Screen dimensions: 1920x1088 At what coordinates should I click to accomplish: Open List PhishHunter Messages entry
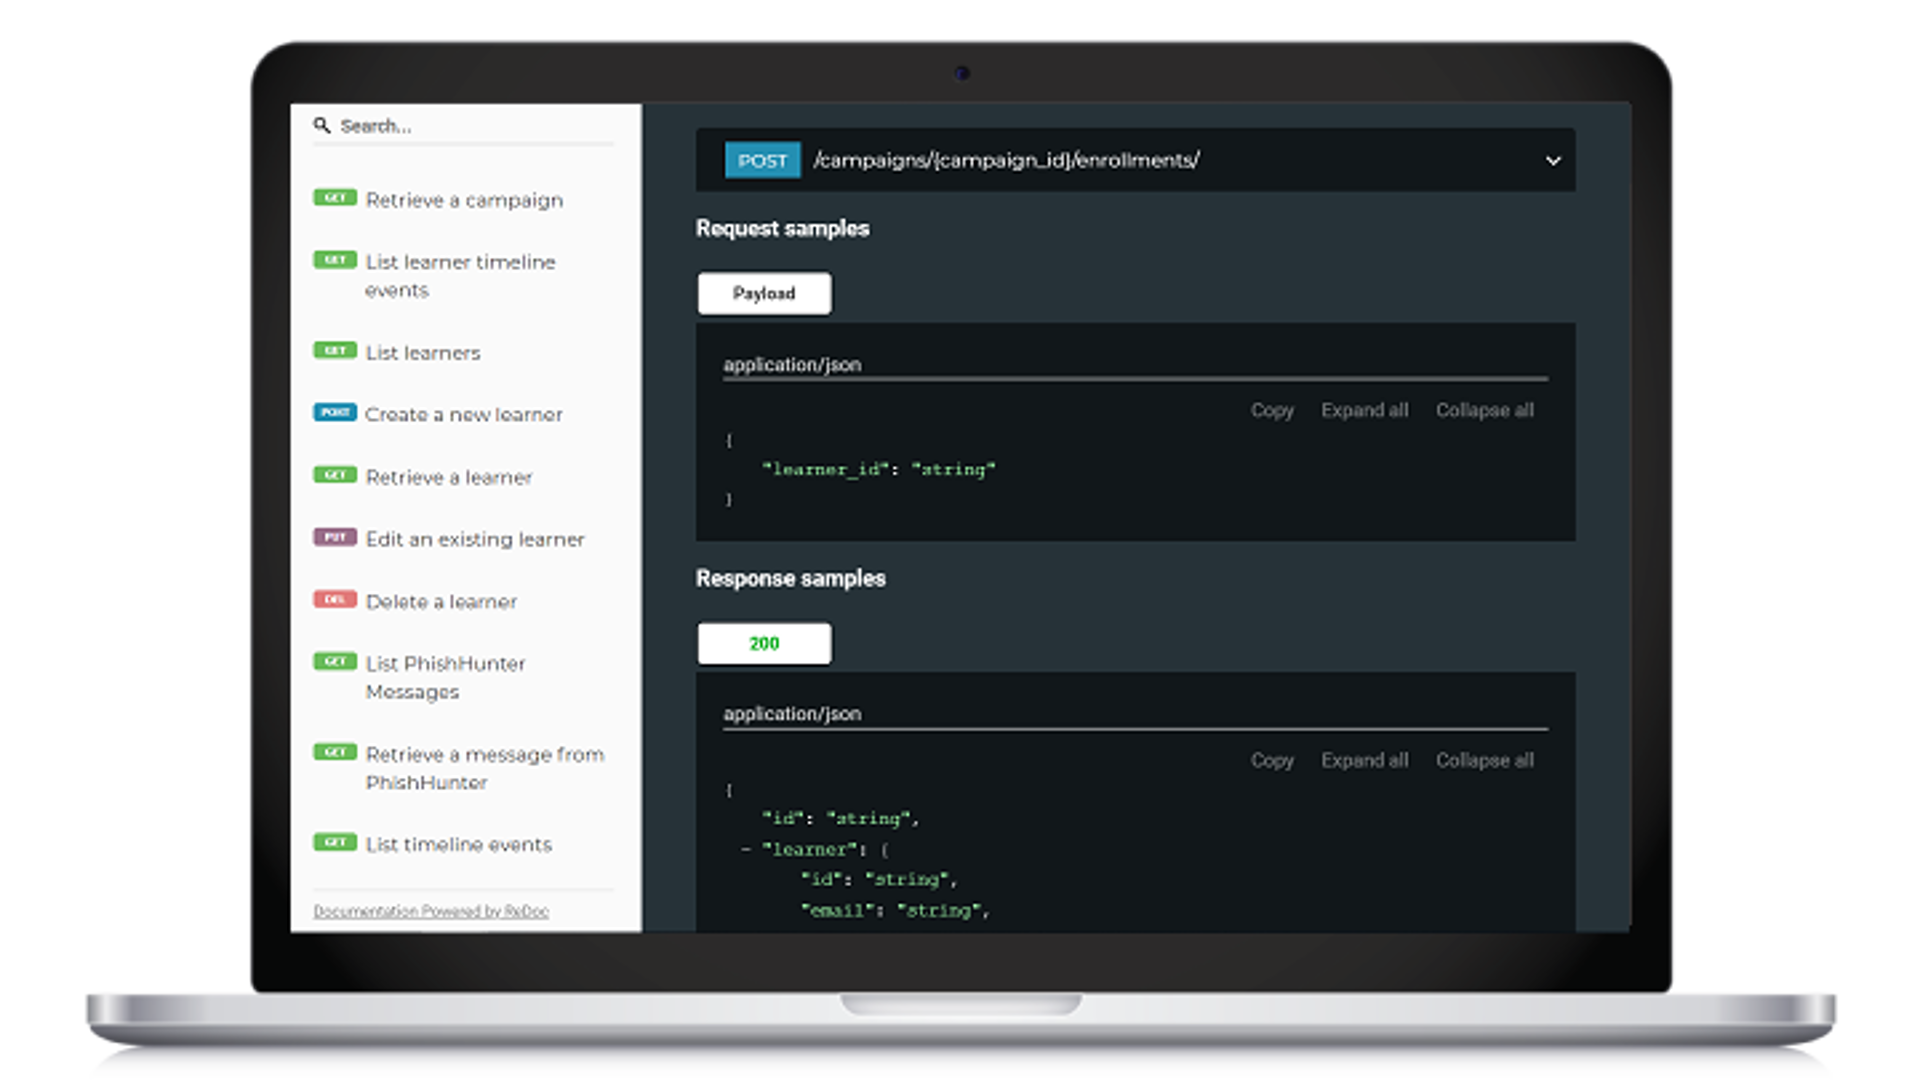tap(445, 677)
